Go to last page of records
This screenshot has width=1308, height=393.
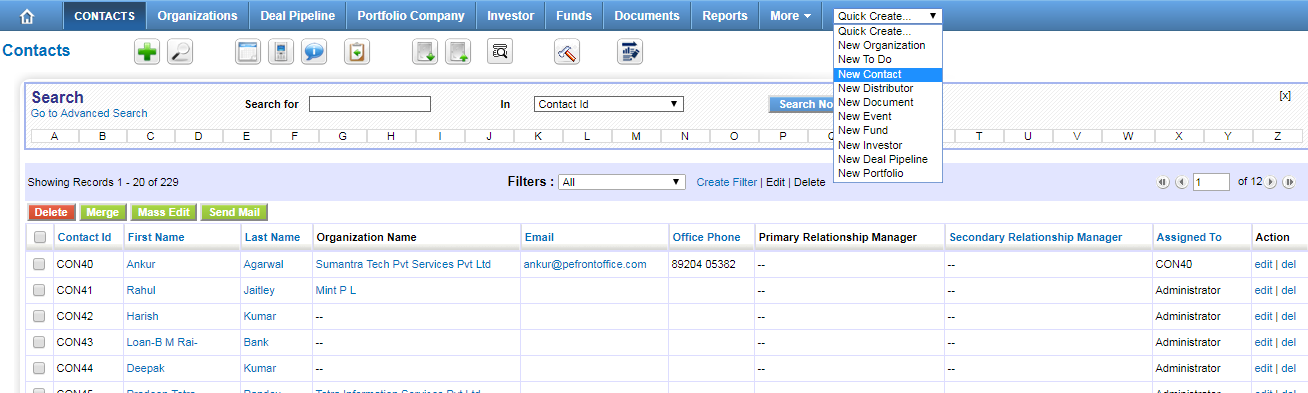pyautogui.click(x=1289, y=182)
